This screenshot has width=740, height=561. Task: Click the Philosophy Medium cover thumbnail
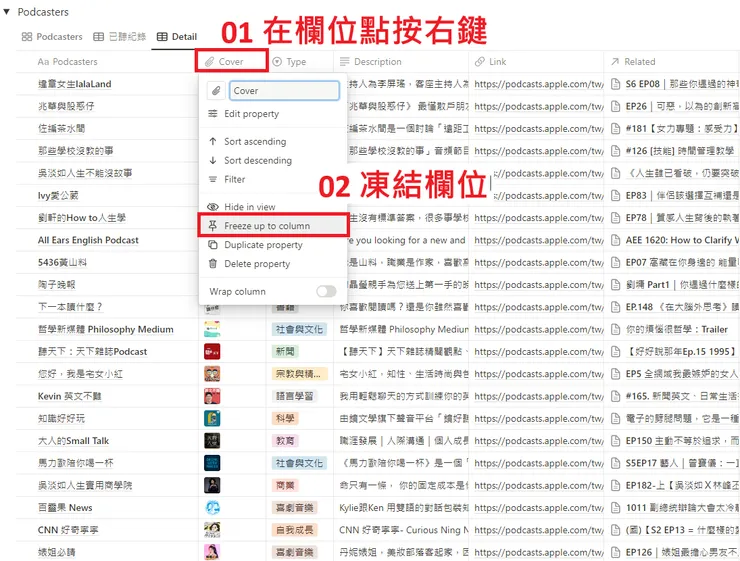click(x=212, y=329)
